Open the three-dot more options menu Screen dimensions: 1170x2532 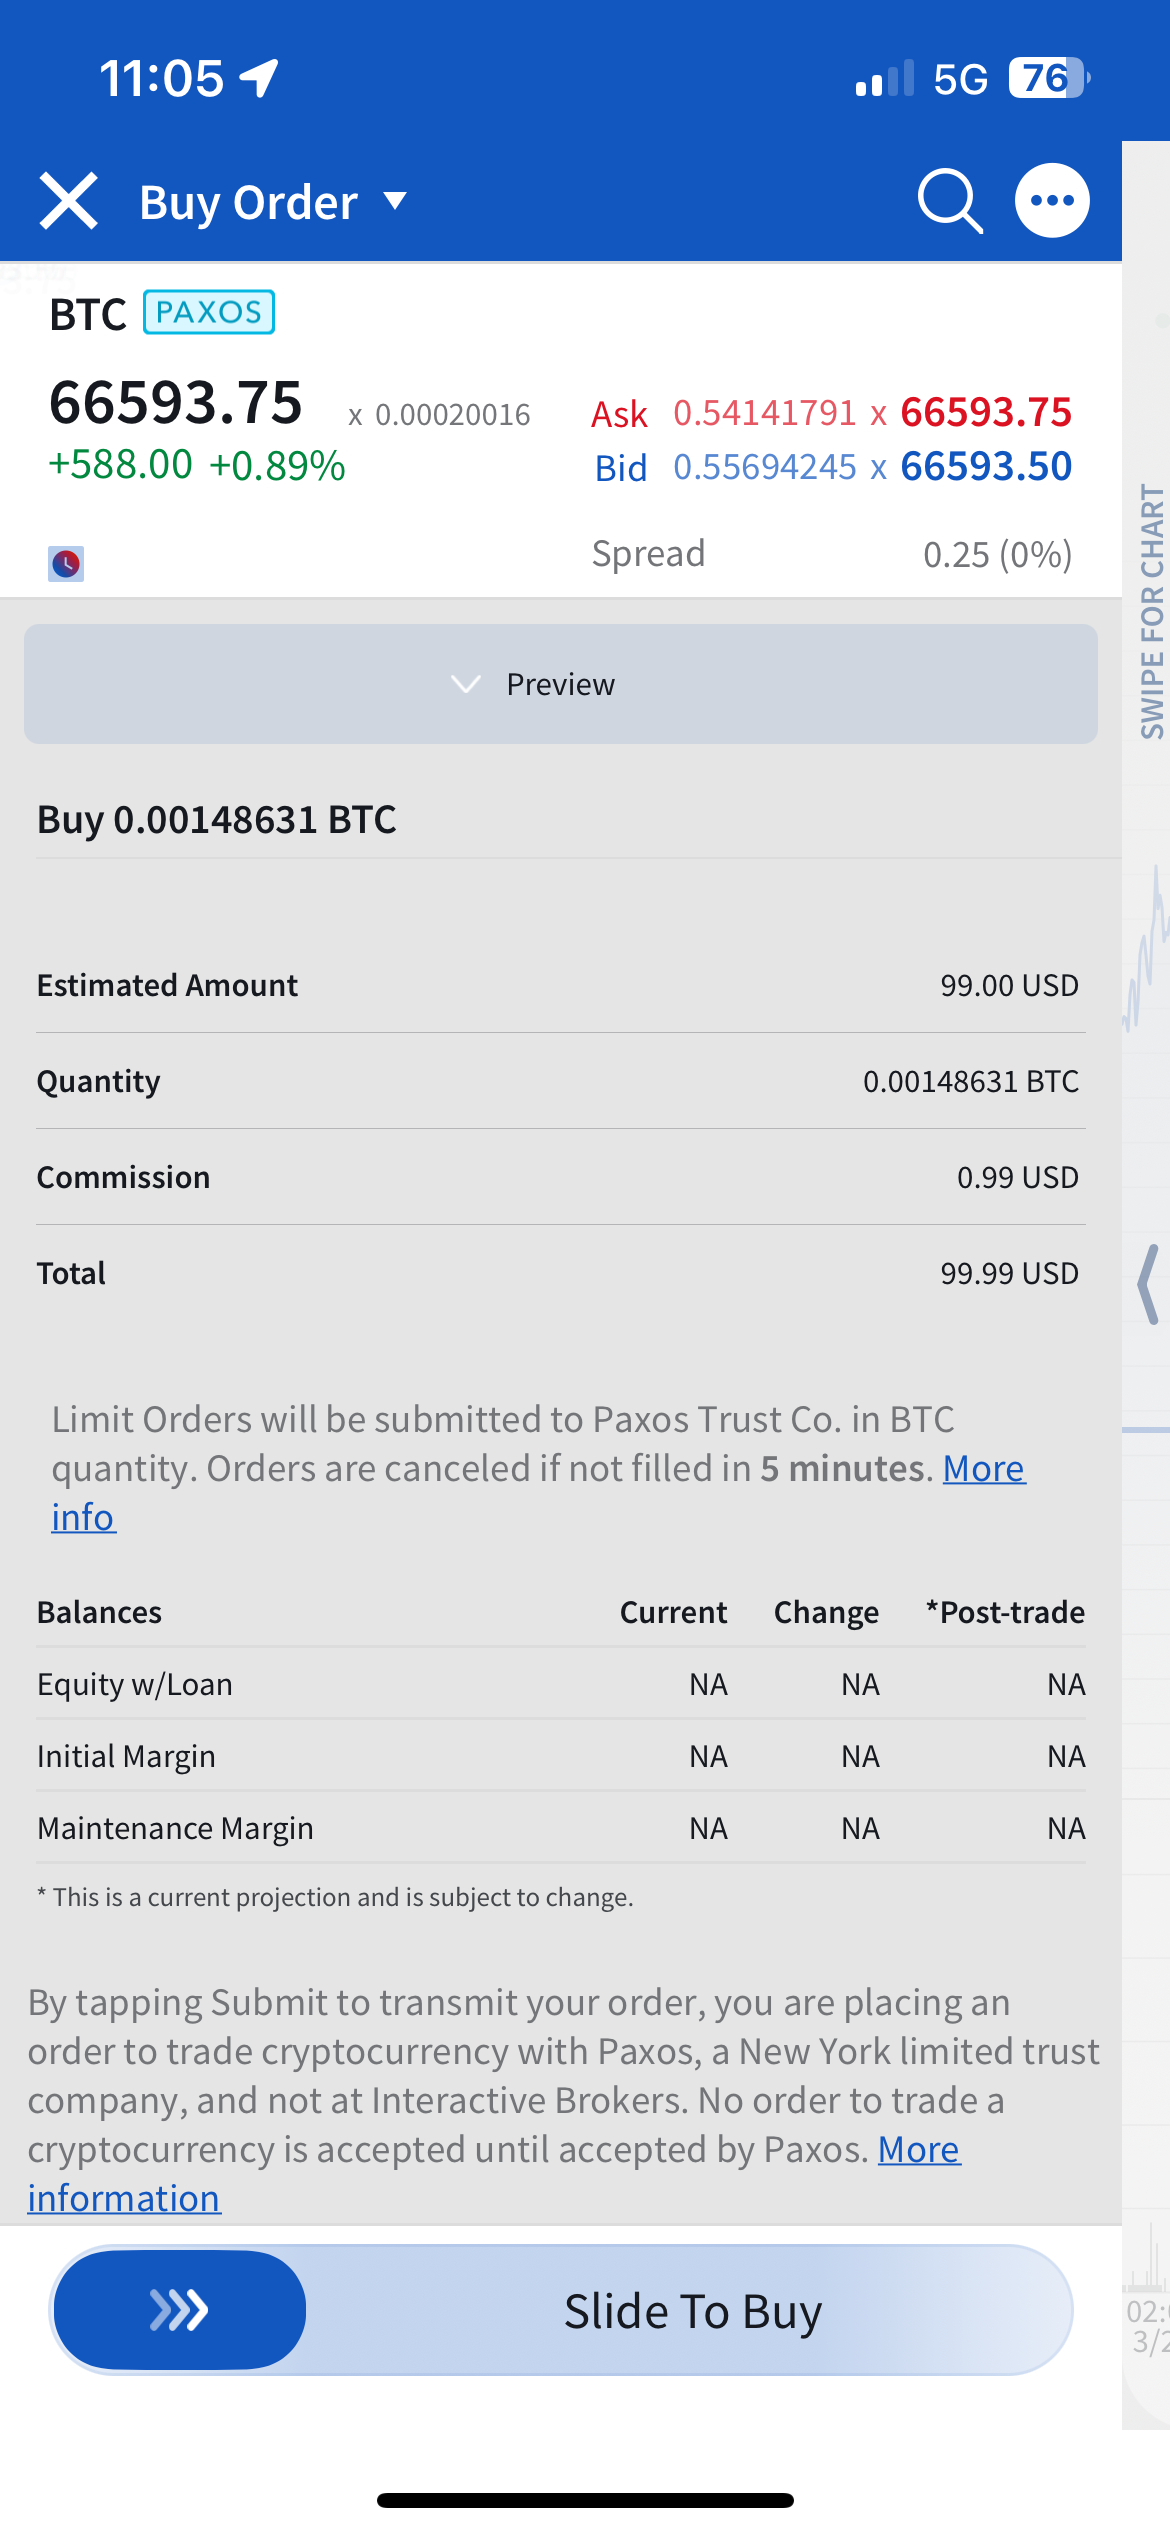[x=1052, y=201]
